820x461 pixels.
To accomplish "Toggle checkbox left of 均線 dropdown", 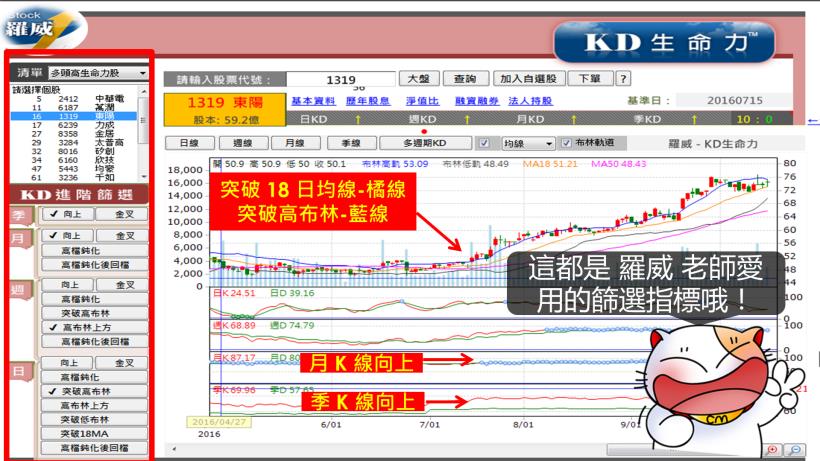I will (484, 143).
